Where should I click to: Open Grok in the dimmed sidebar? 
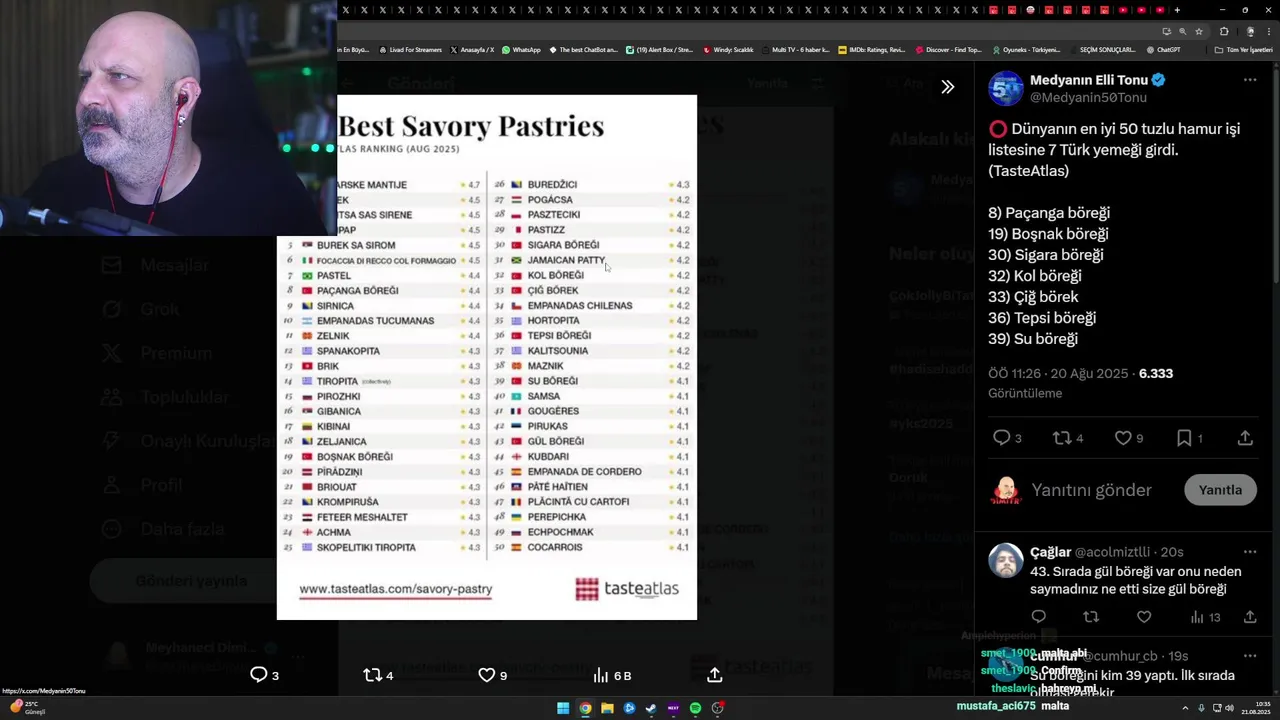(141, 309)
